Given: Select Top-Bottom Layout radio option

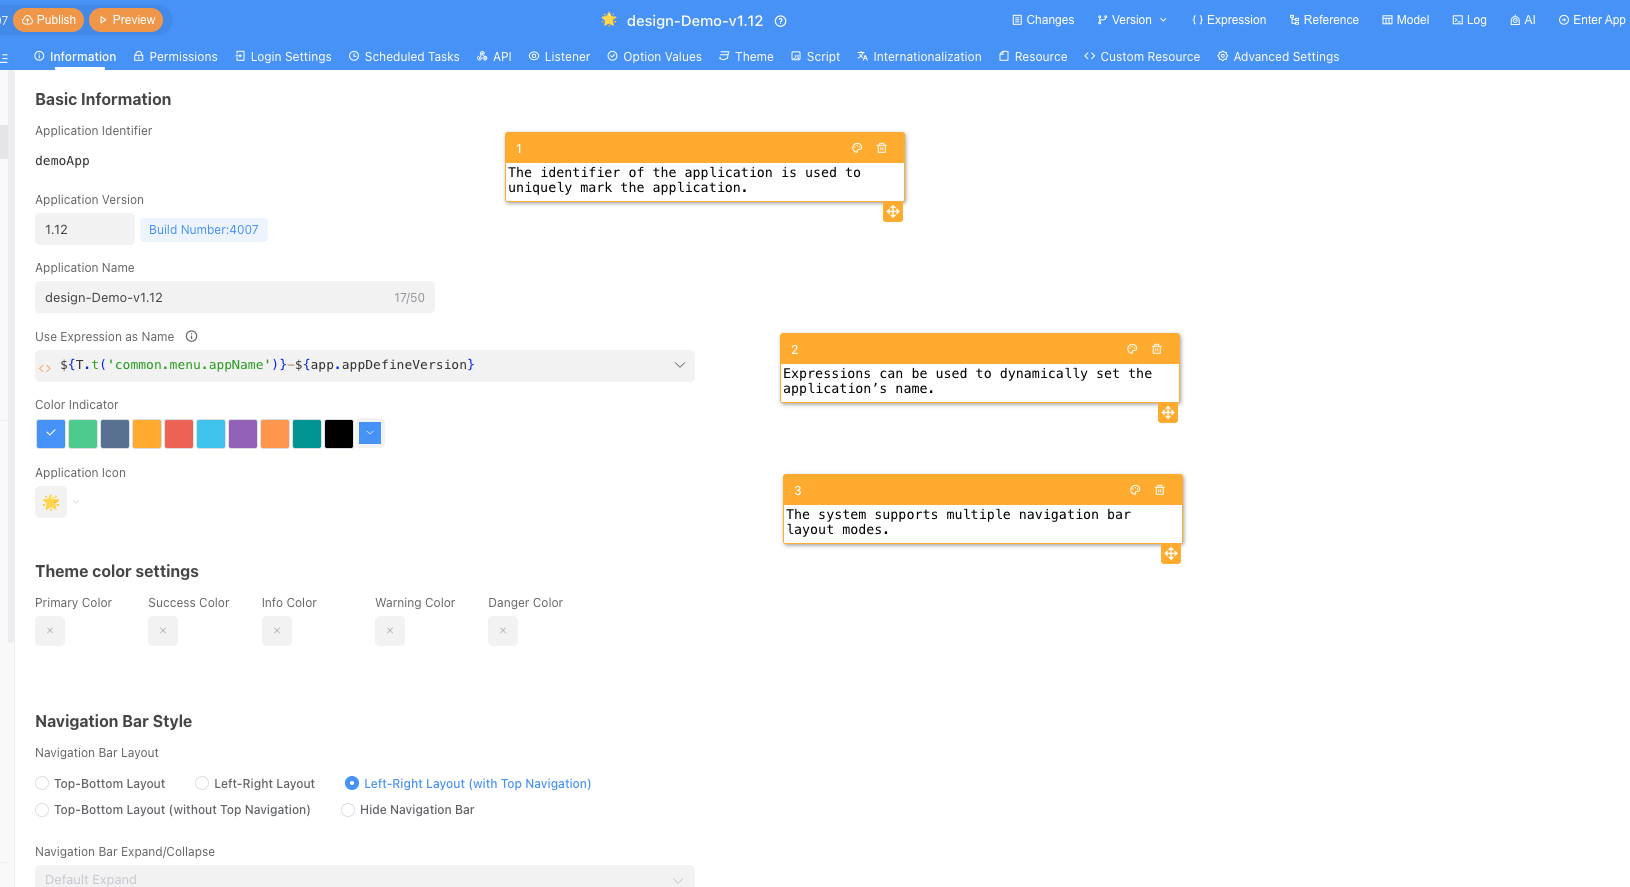Looking at the screenshot, I should coord(42,784).
